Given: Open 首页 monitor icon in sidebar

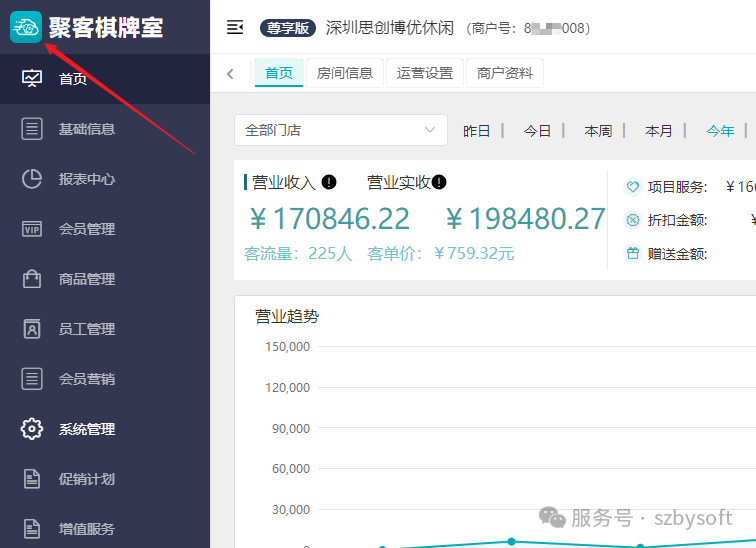Looking at the screenshot, I should [32, 79].
